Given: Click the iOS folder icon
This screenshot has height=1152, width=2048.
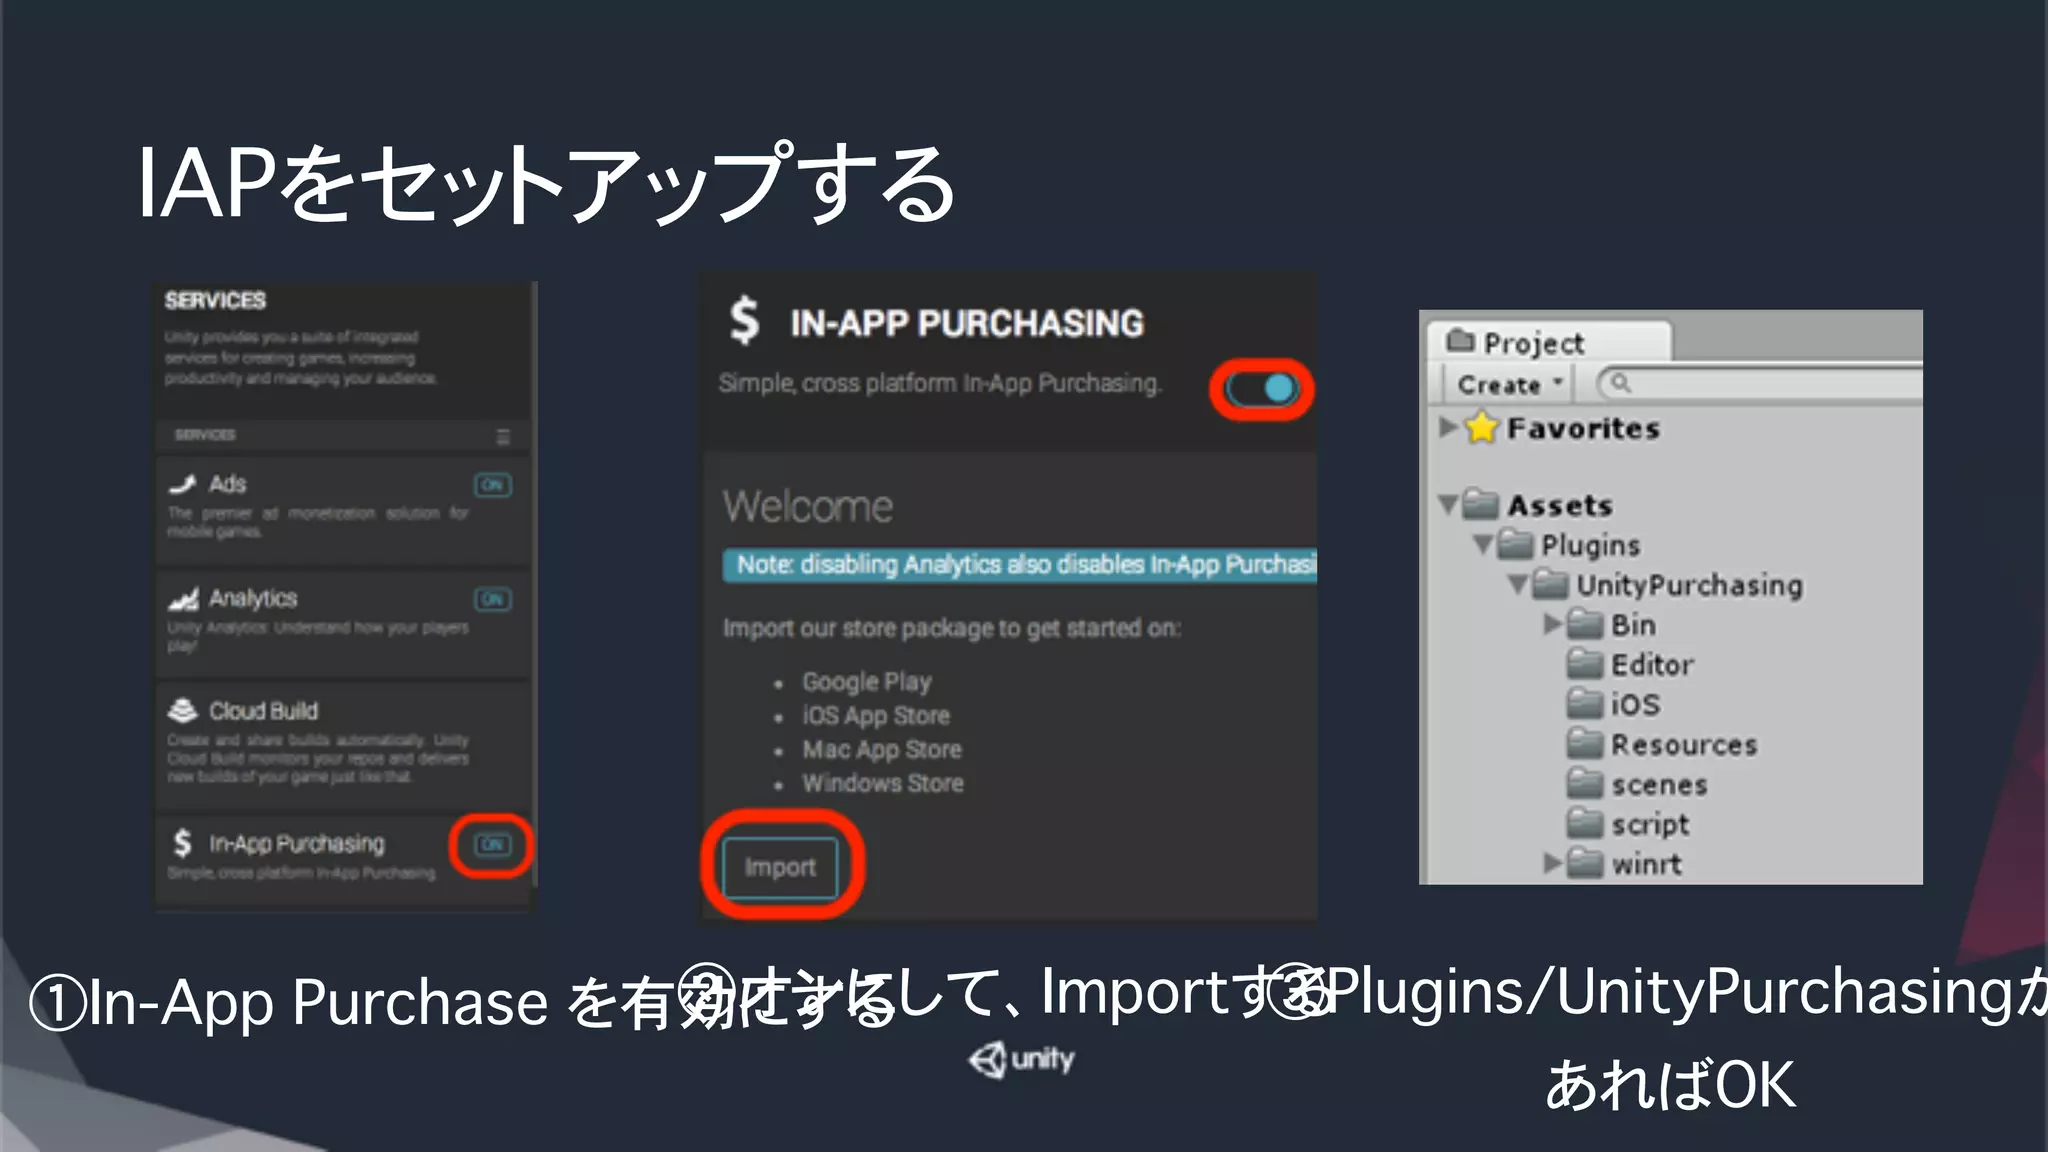Looking at the screenshot, I should pyautogui.click(x=1585, y=704).
